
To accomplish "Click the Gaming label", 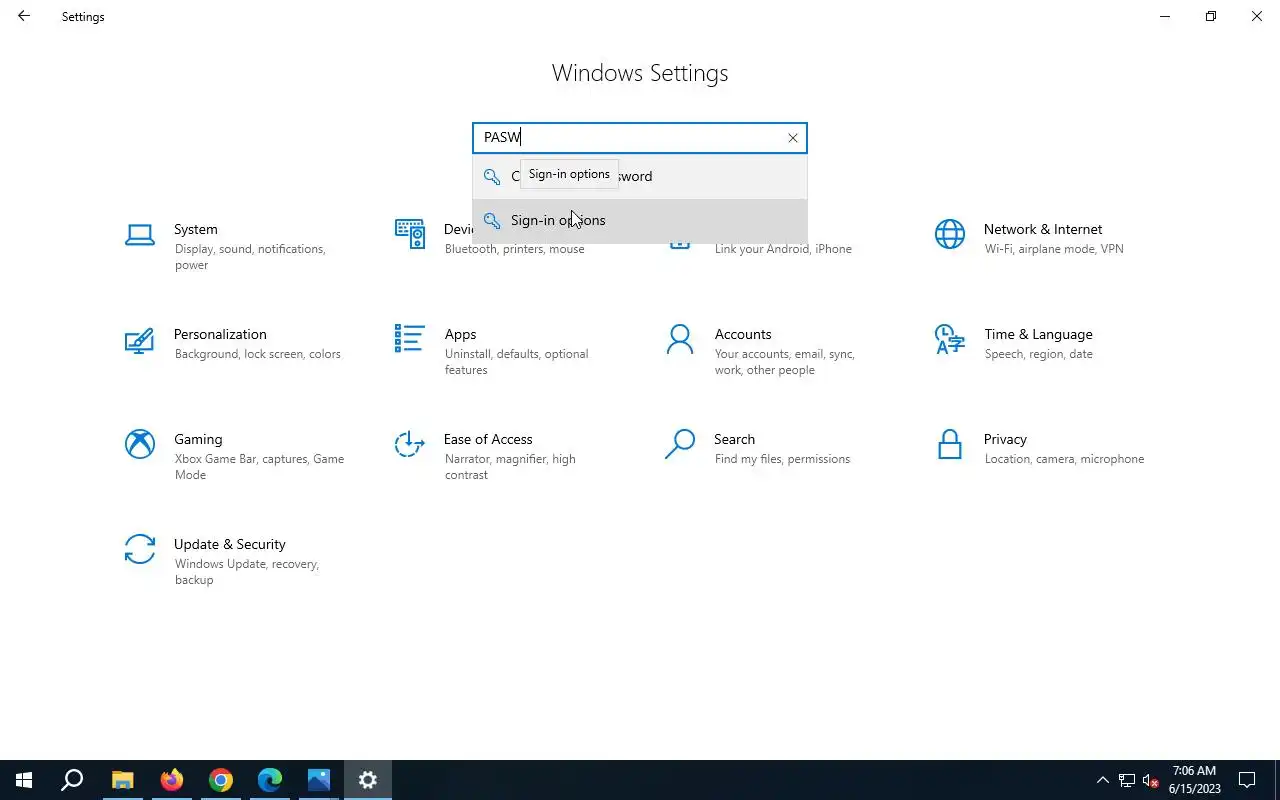I will [x=198, y=440].
